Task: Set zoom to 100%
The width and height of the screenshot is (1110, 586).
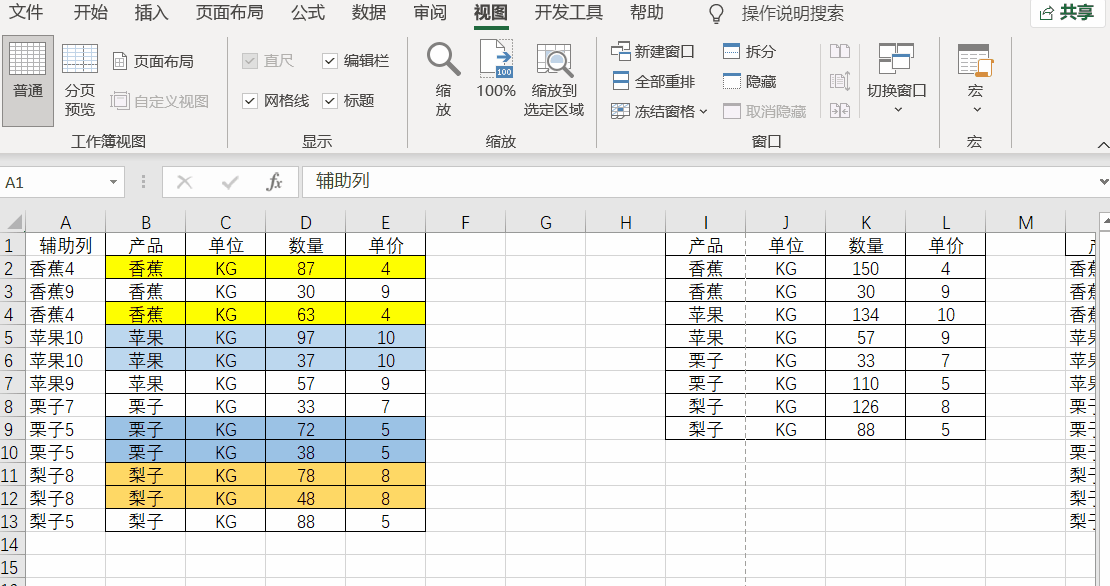Action: pyautogui.click(x=496, y=69)
